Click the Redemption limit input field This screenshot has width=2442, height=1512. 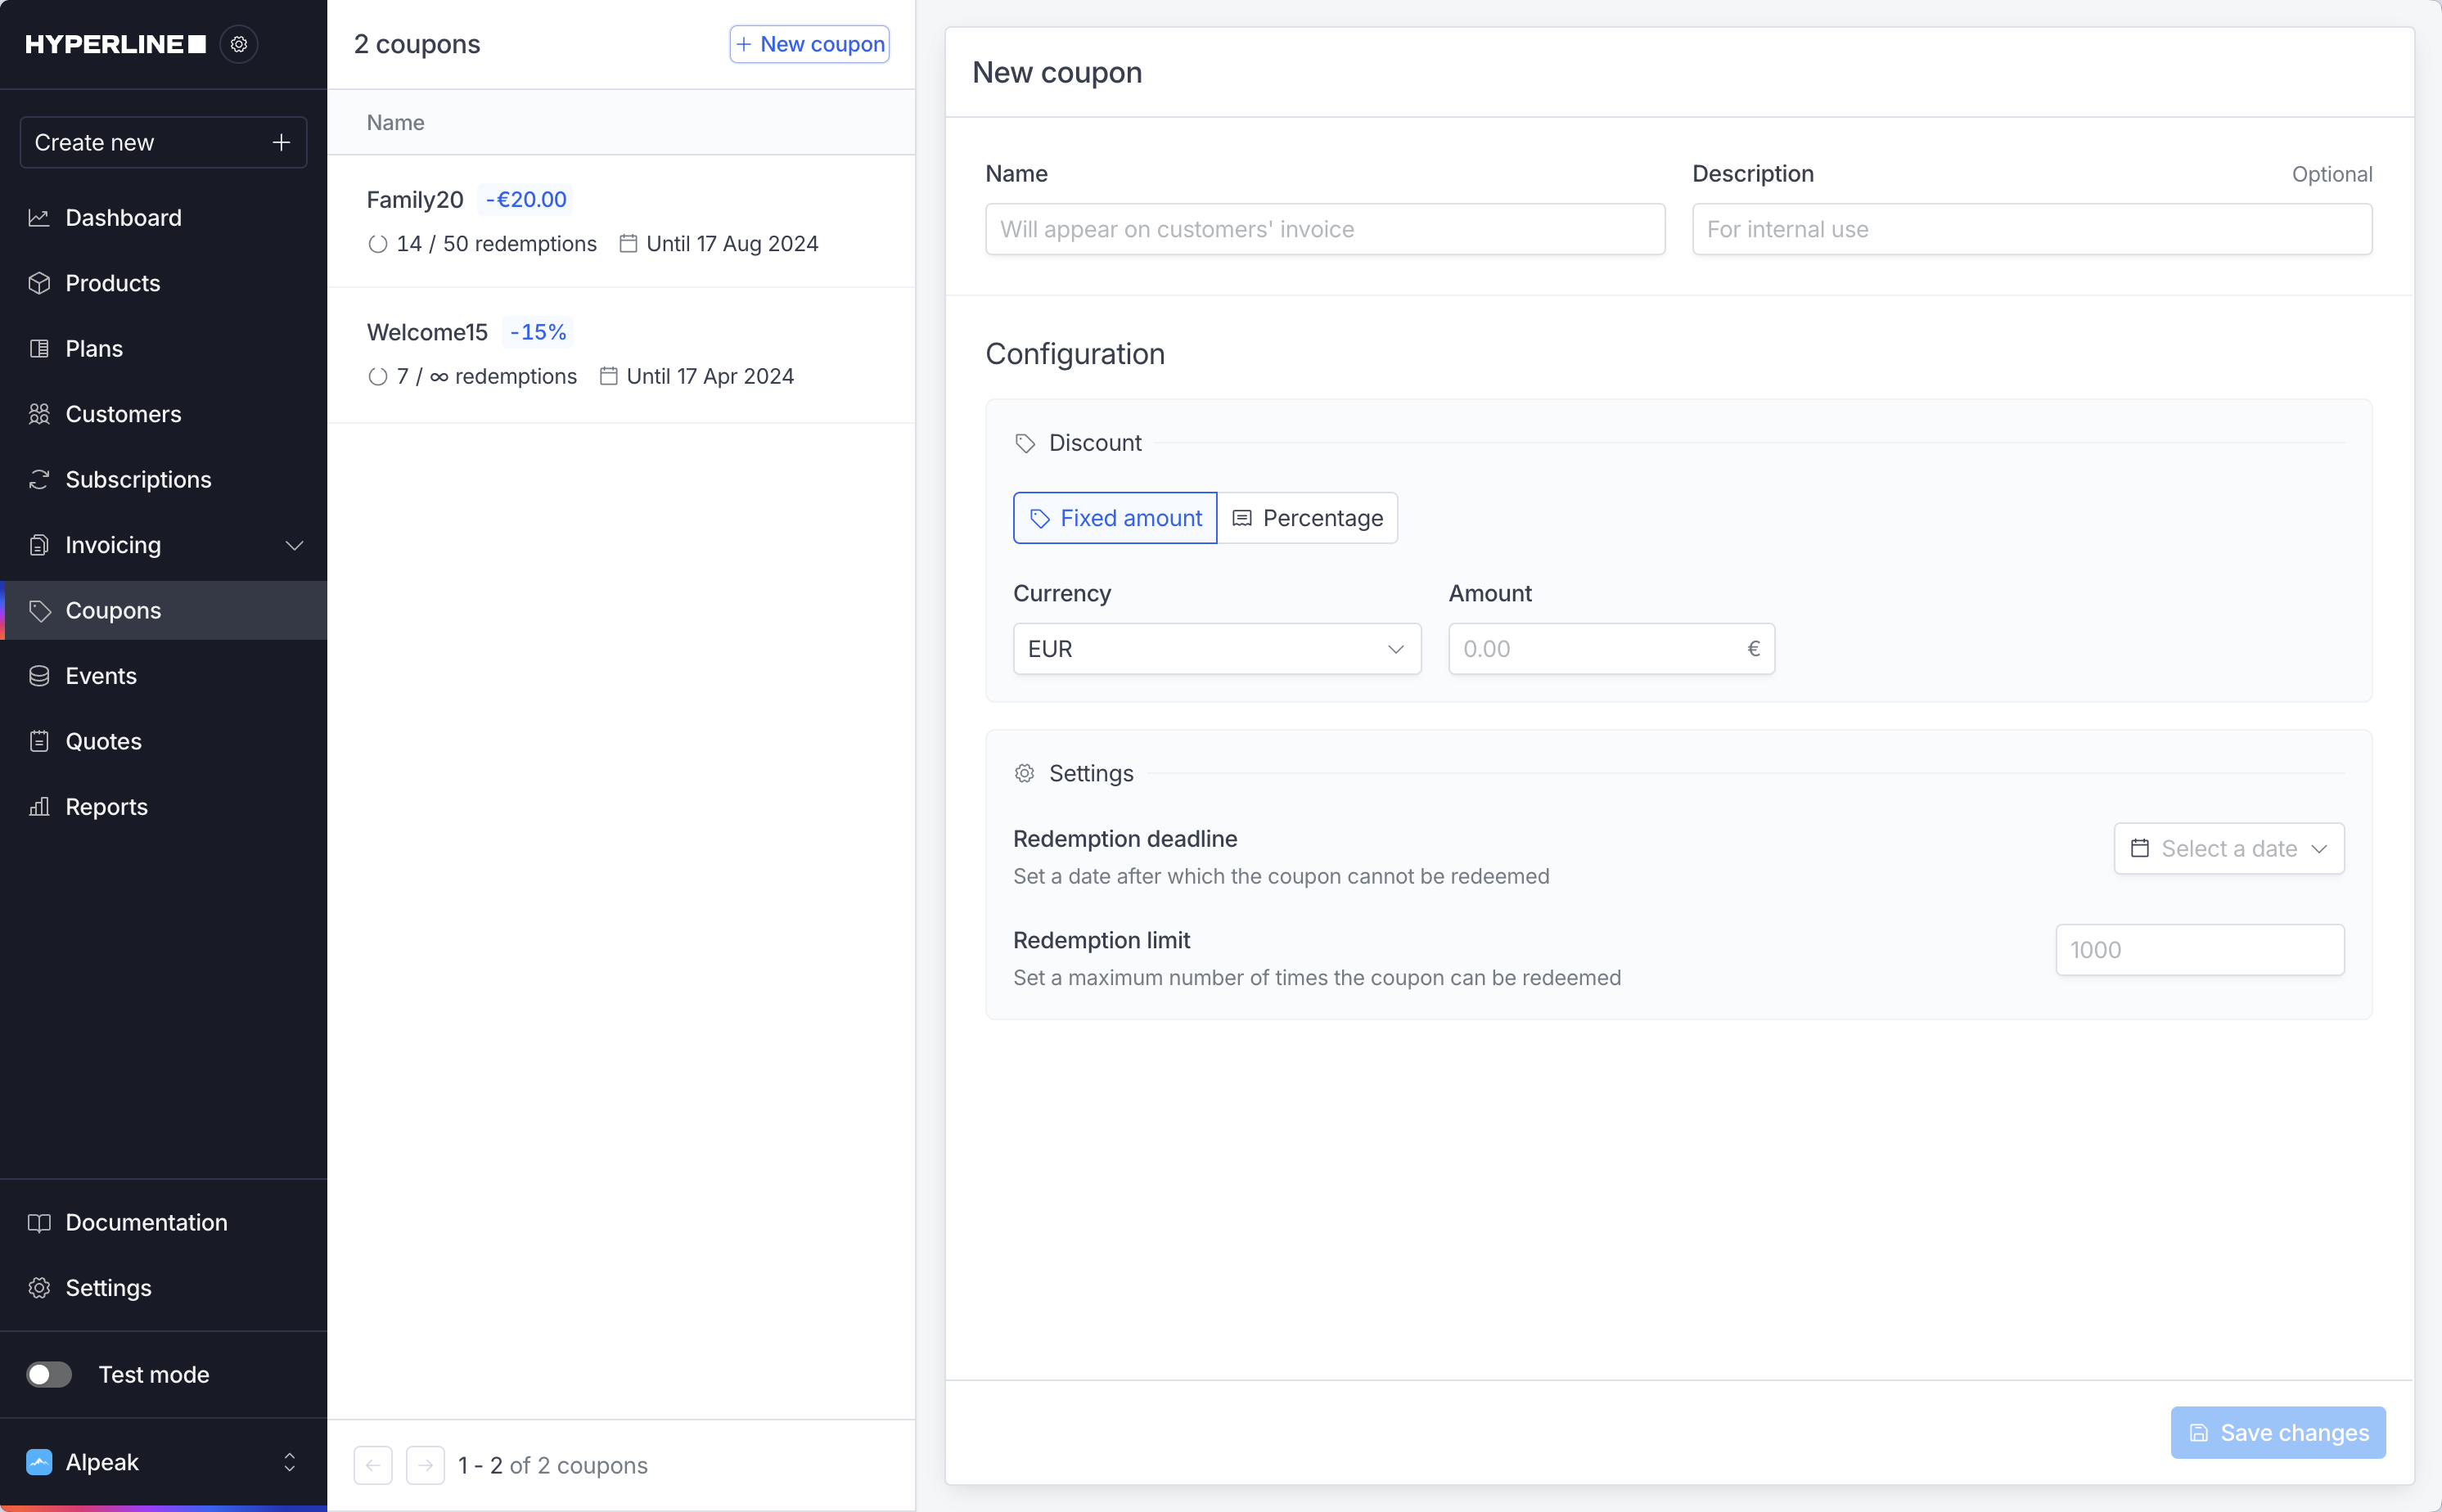2200,950
